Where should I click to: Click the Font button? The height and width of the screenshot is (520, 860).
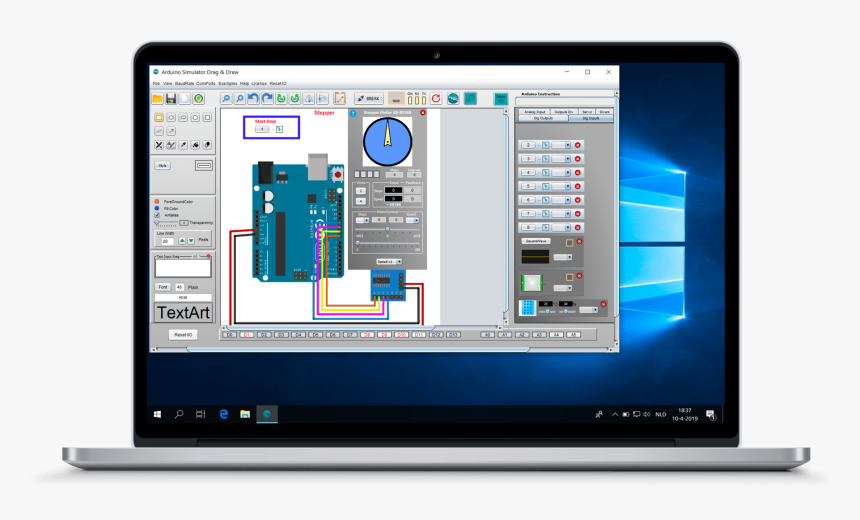tap(163, 287)
